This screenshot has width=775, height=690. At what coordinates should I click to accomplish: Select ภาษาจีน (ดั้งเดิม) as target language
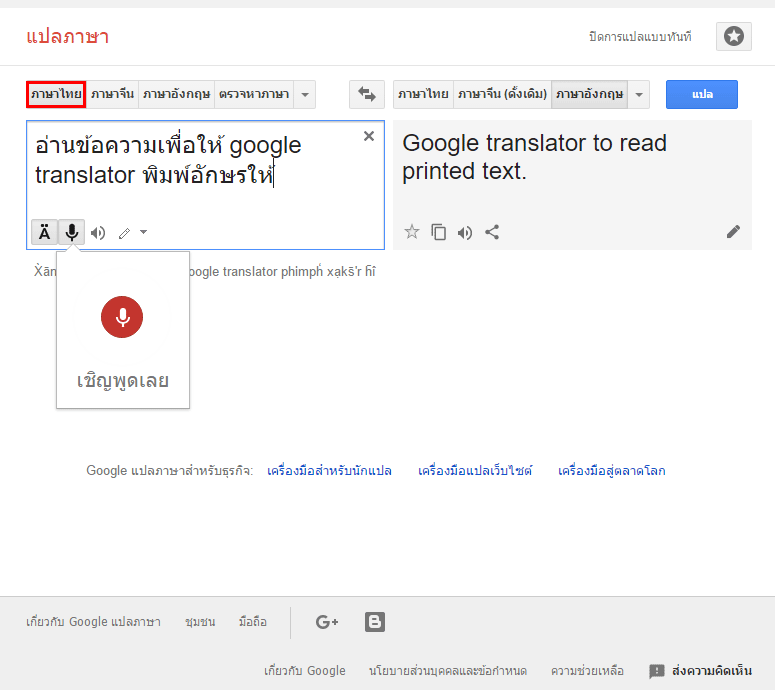[502, 94]
